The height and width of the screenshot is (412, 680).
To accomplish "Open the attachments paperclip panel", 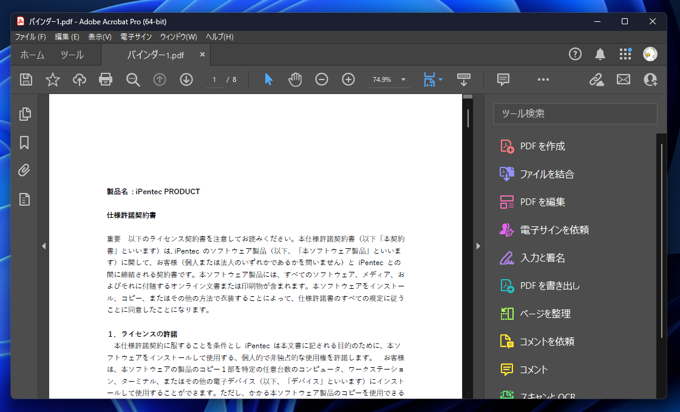I will [x=24, y=170].
